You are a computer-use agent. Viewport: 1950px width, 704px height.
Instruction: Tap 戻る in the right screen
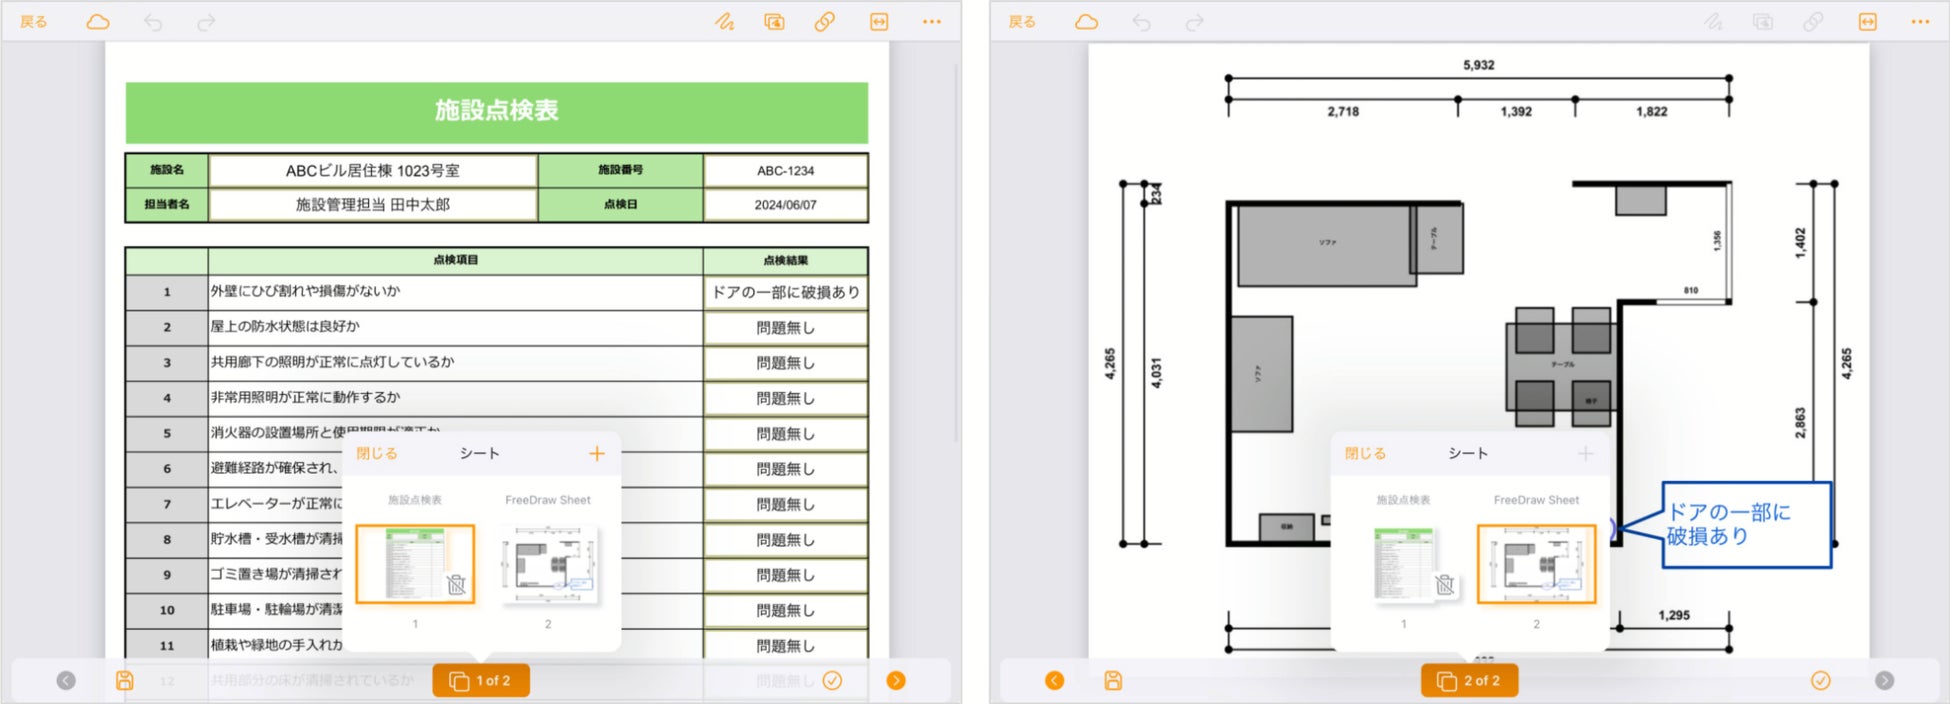click(x=1022, y=22)
